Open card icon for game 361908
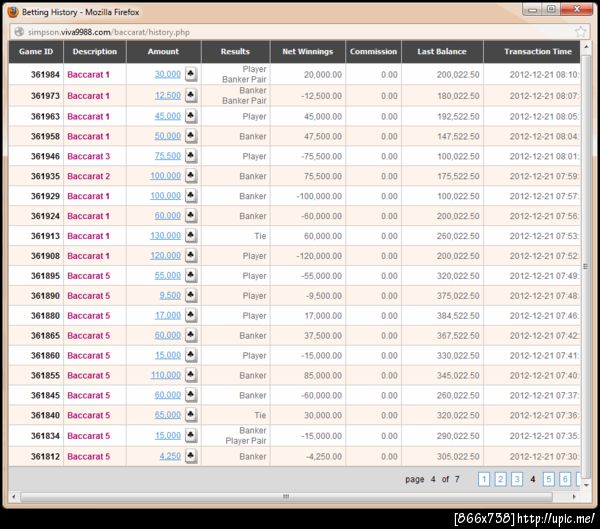The width and height of the screenshot is (600, 529). point(191,255)
